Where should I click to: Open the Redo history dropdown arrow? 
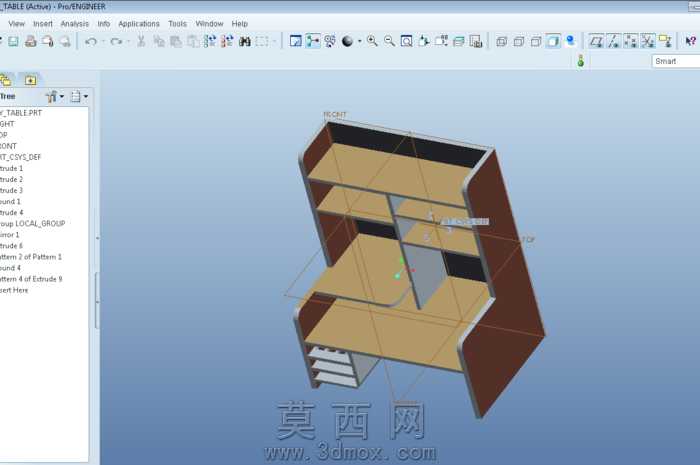pos(128,42)
